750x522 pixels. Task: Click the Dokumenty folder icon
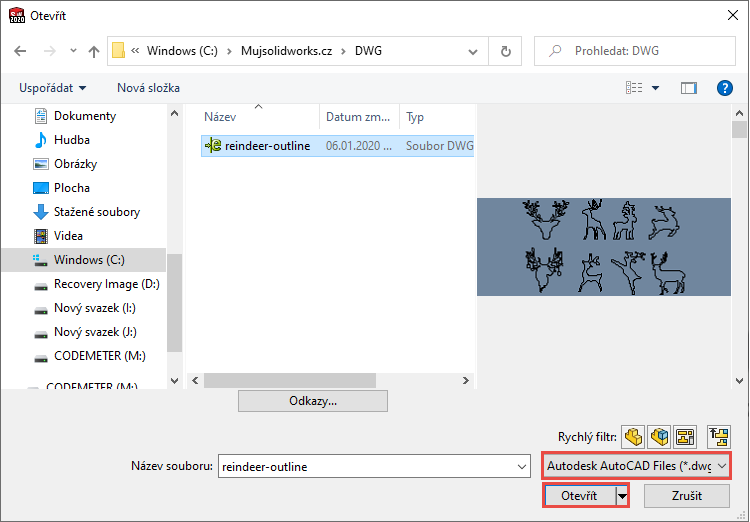coord(41,116)
